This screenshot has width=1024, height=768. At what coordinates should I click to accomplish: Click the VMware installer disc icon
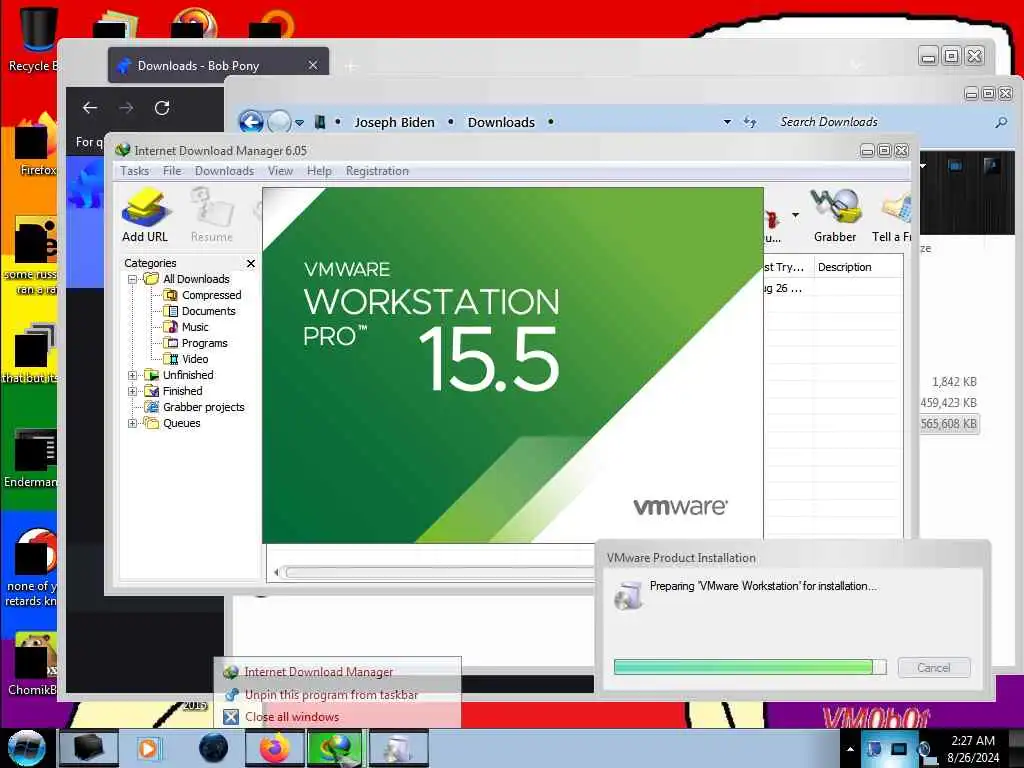(x=628, y=596)
